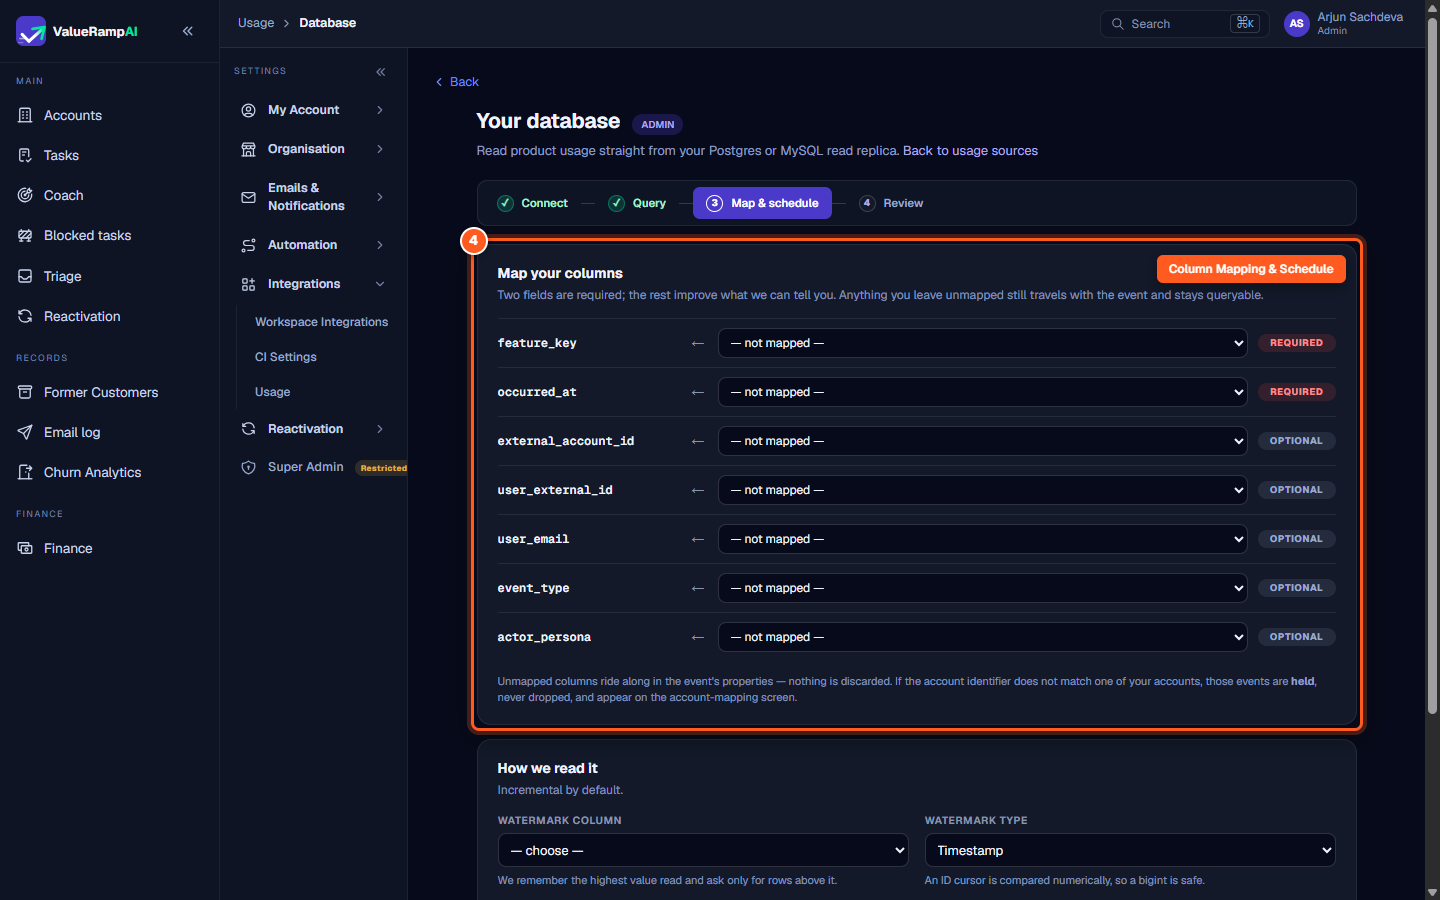Screen dimensions: 1440x900
Task: Open external_account_id mapping dropdown
Action: 982,441
